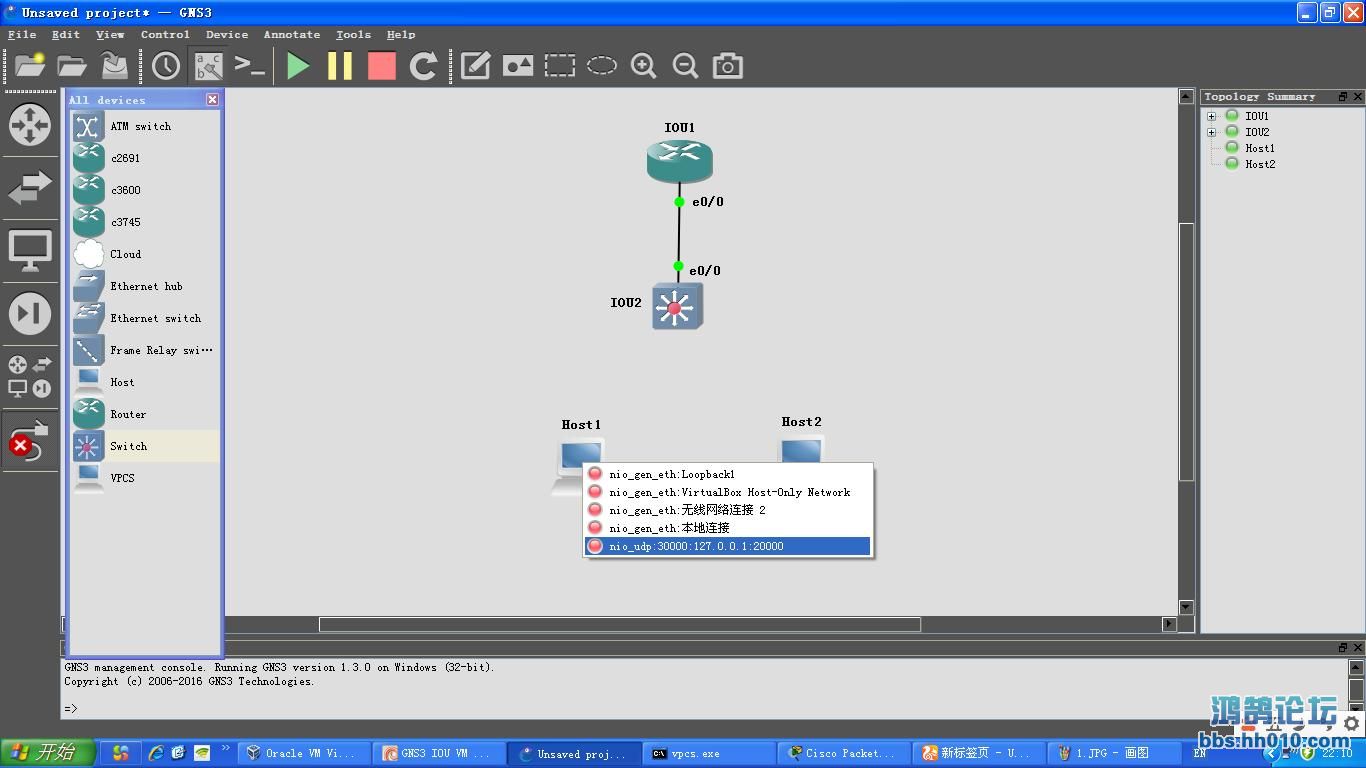Select IOU1 router on canvas
Screen dimensions: 1366x768
[x=679, y=161]
